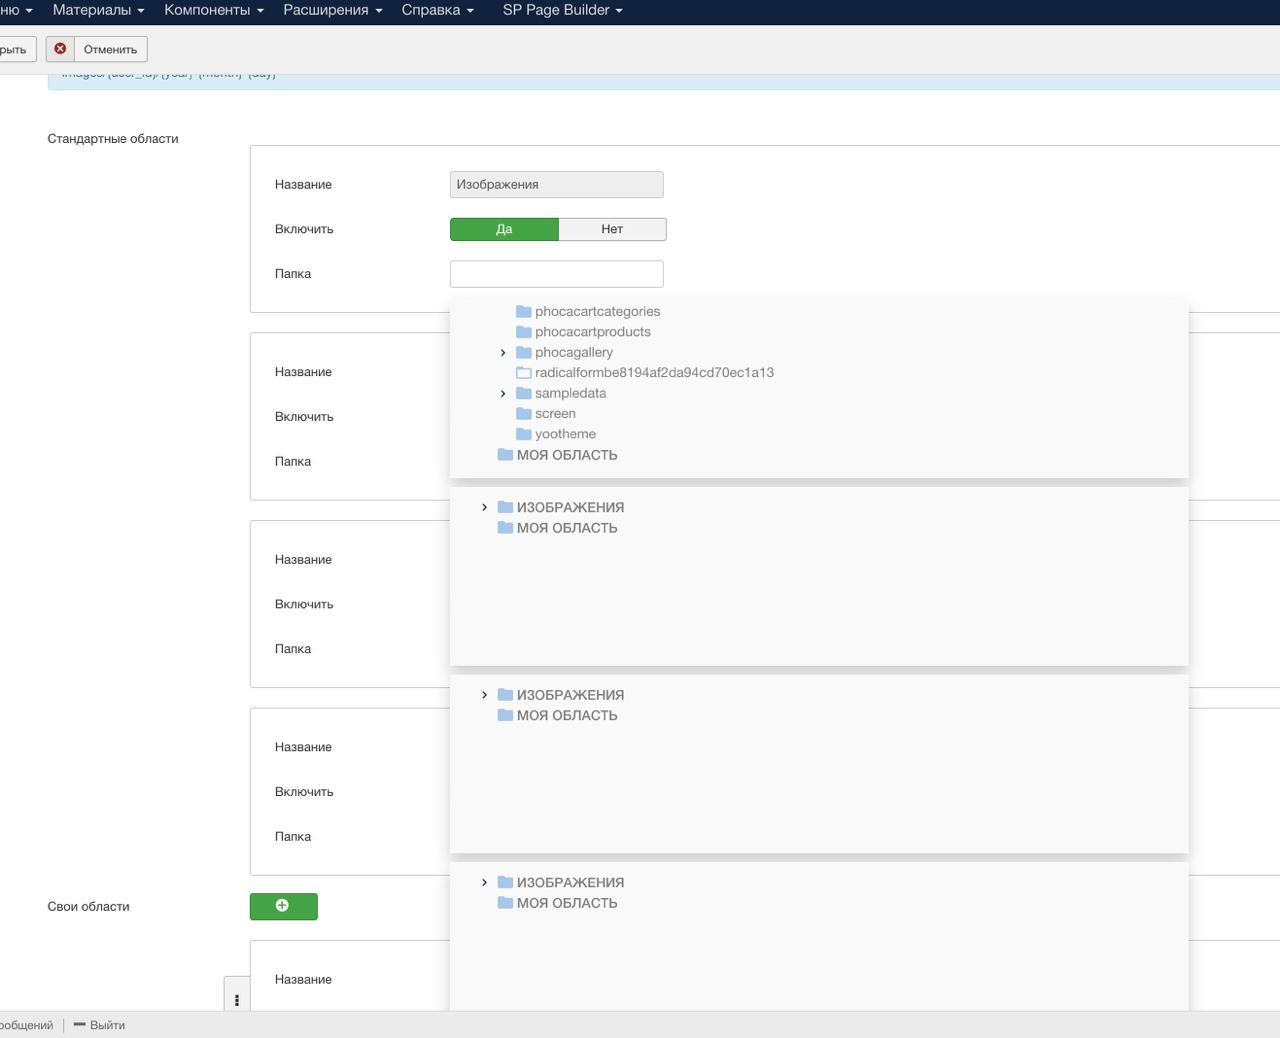Open the Справка menu

tap(438, 10)
